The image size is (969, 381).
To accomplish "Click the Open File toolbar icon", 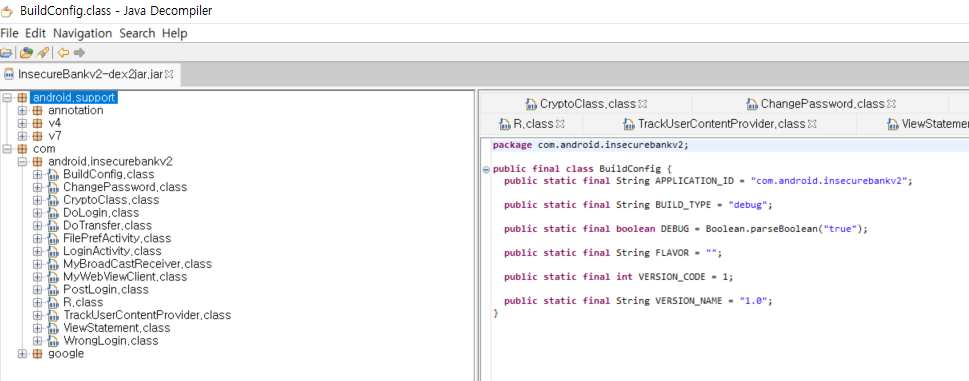I will (x=6, y=52).
